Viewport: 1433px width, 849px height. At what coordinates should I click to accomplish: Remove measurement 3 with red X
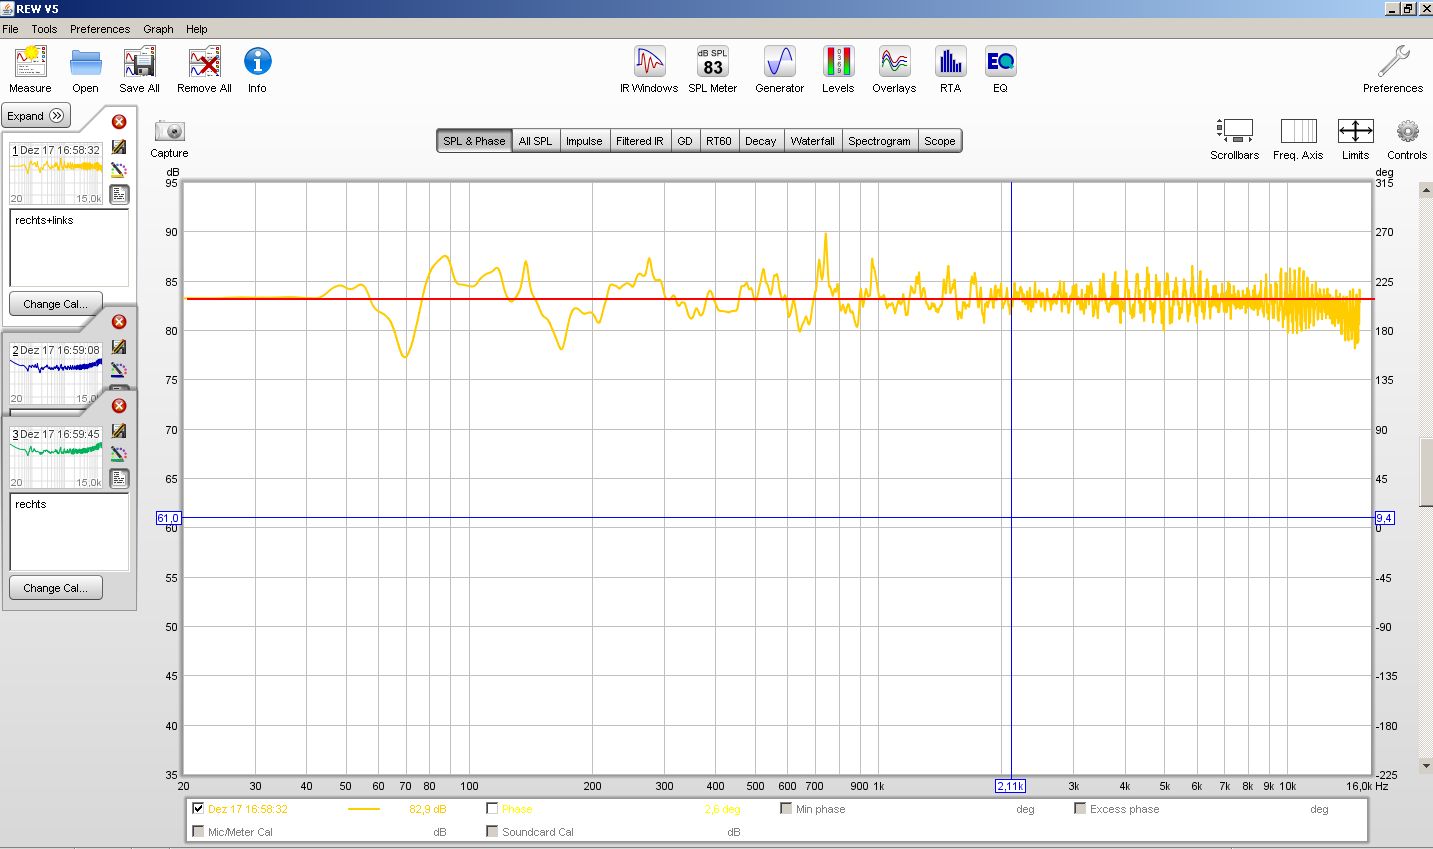(119, 406)
